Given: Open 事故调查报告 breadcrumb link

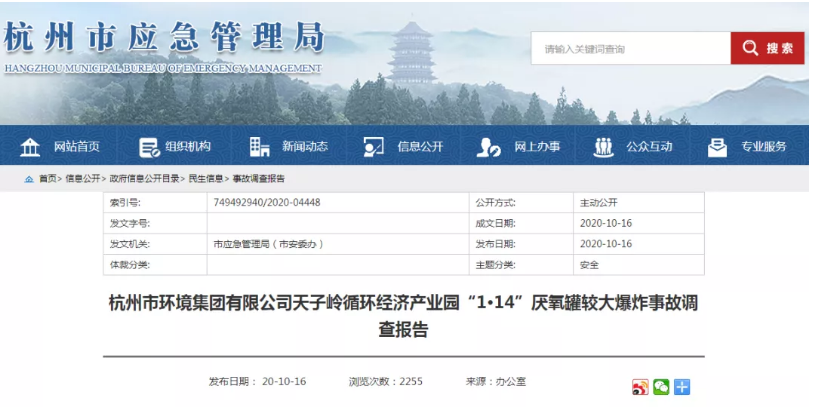Looking at the screenshot, I should [259, 179].
